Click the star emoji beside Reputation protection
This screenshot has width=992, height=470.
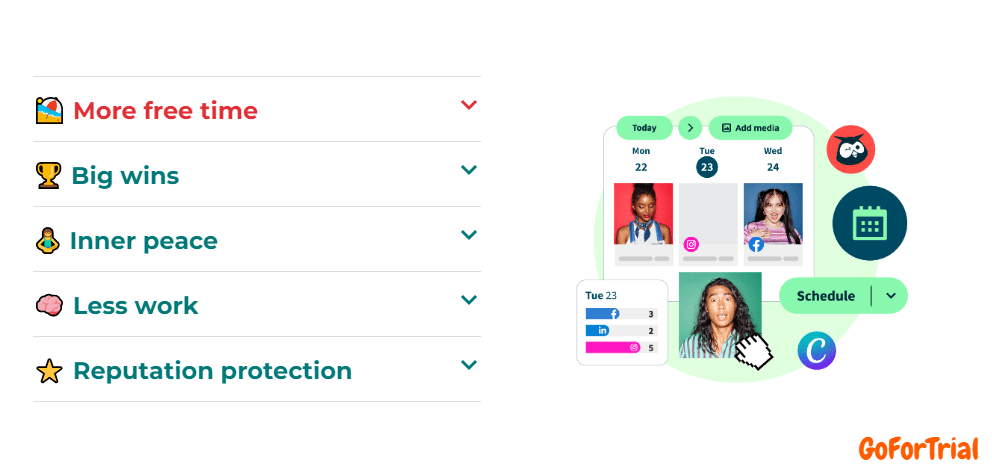pyautogui.click(x=49, y=371)
